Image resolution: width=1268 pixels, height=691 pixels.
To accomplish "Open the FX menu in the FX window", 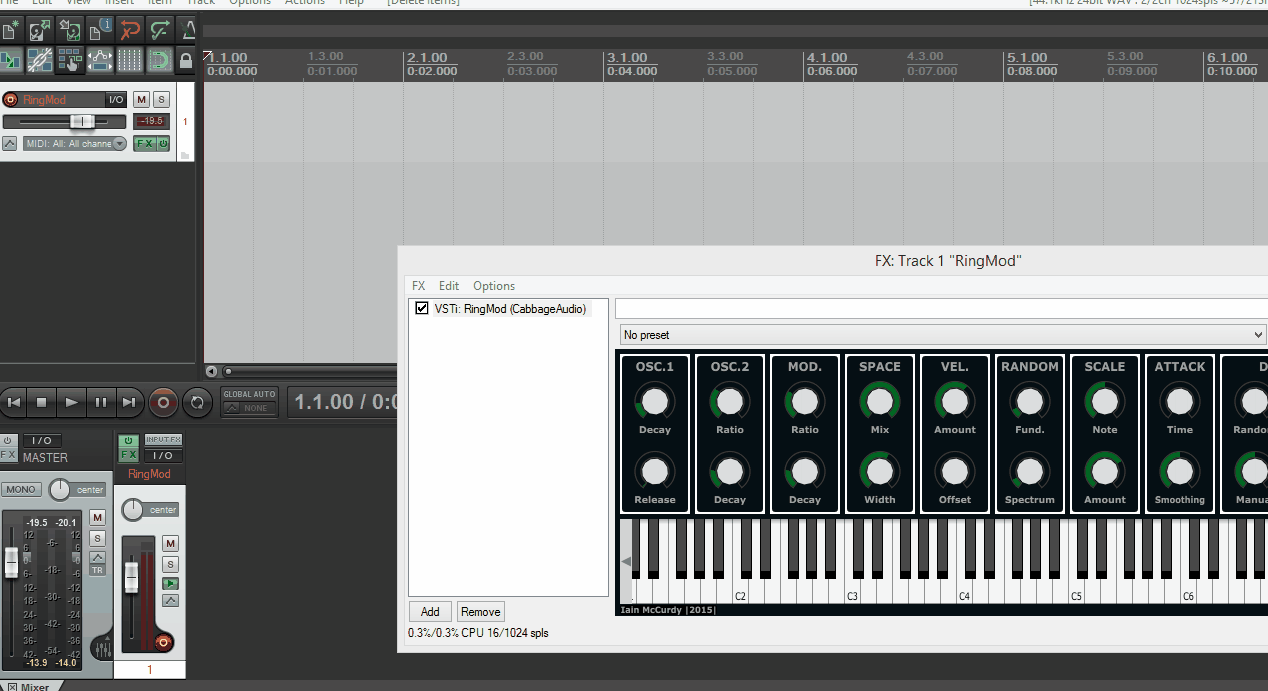I will coord(419,286).
